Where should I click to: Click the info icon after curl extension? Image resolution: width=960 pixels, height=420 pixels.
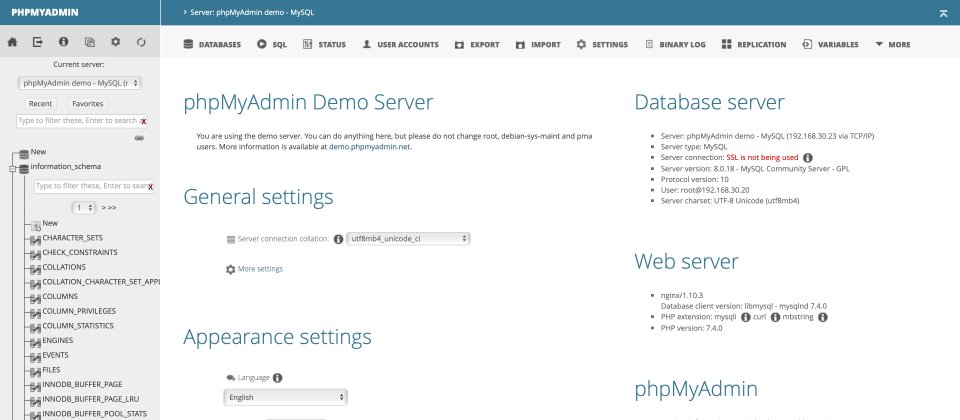click(x=776, y=317)
